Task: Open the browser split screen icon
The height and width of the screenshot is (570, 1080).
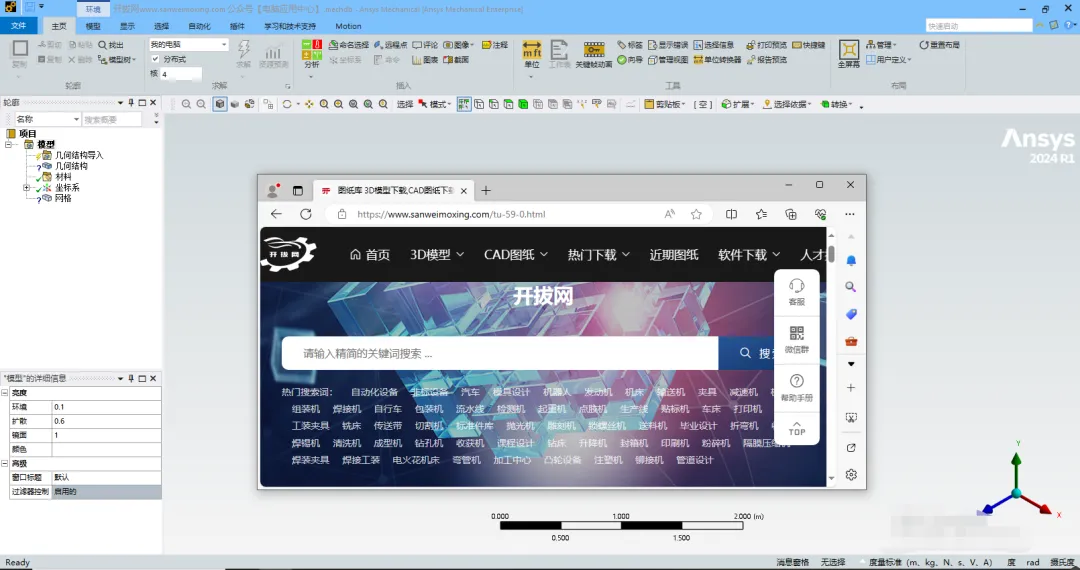Action: coord(731,214)
